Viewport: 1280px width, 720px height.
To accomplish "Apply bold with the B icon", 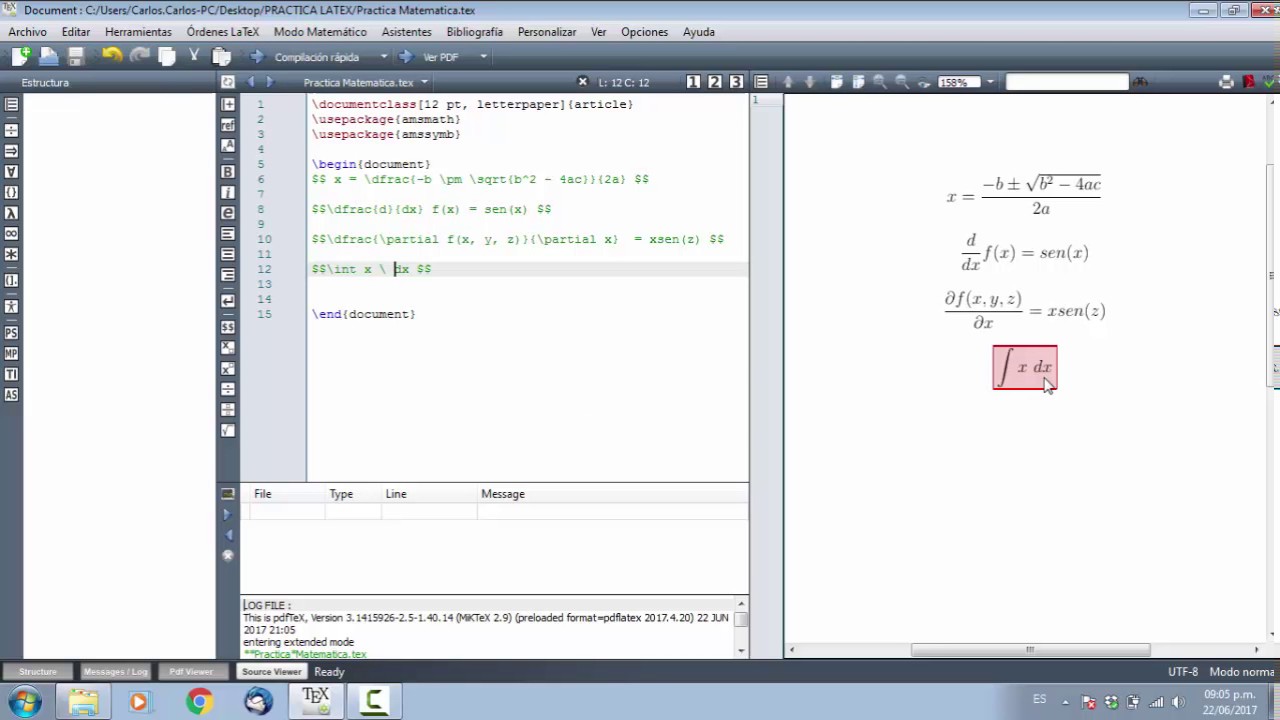I will [228, 171].
